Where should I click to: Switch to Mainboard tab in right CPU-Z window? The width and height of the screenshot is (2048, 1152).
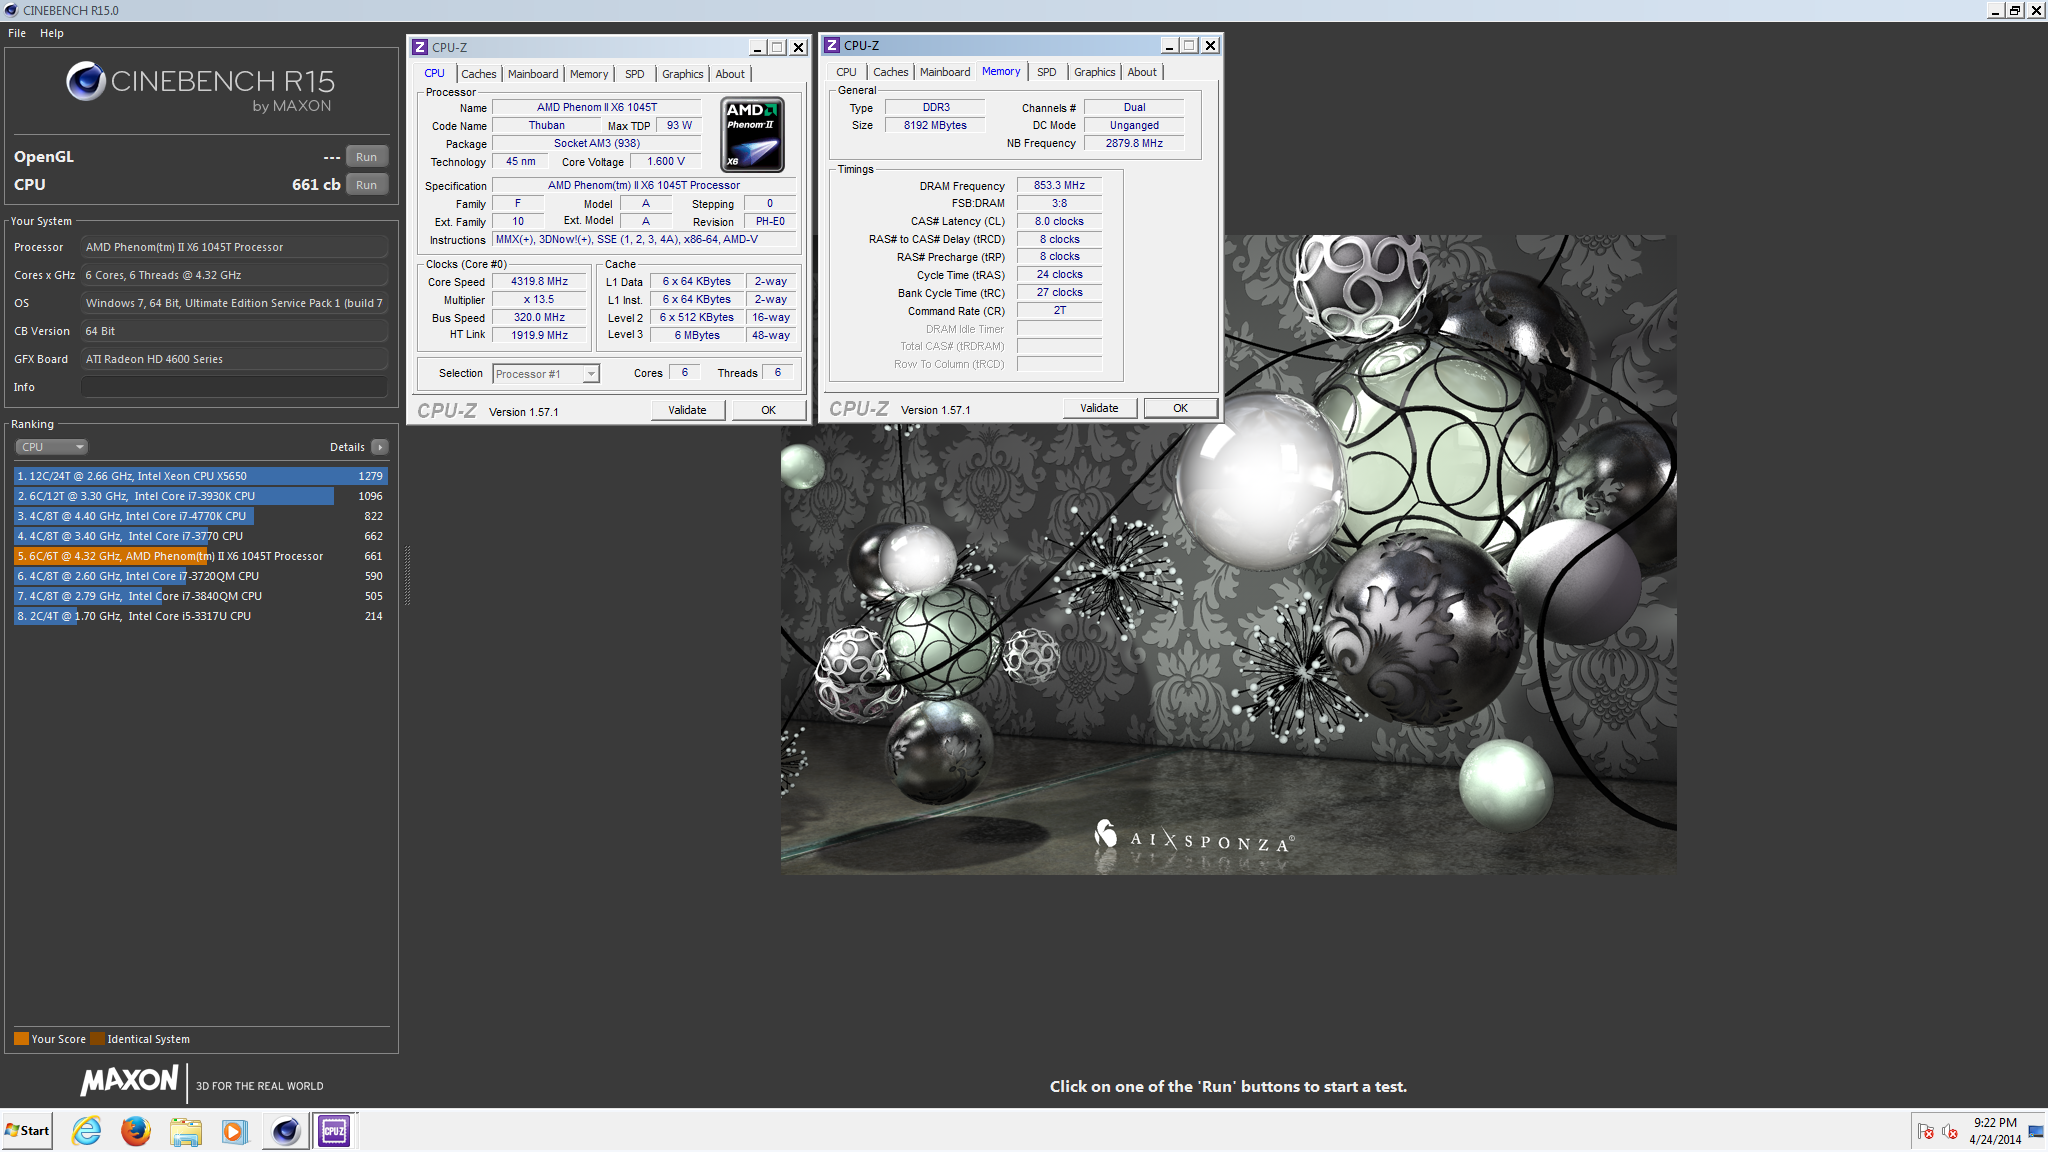(945, 72)
